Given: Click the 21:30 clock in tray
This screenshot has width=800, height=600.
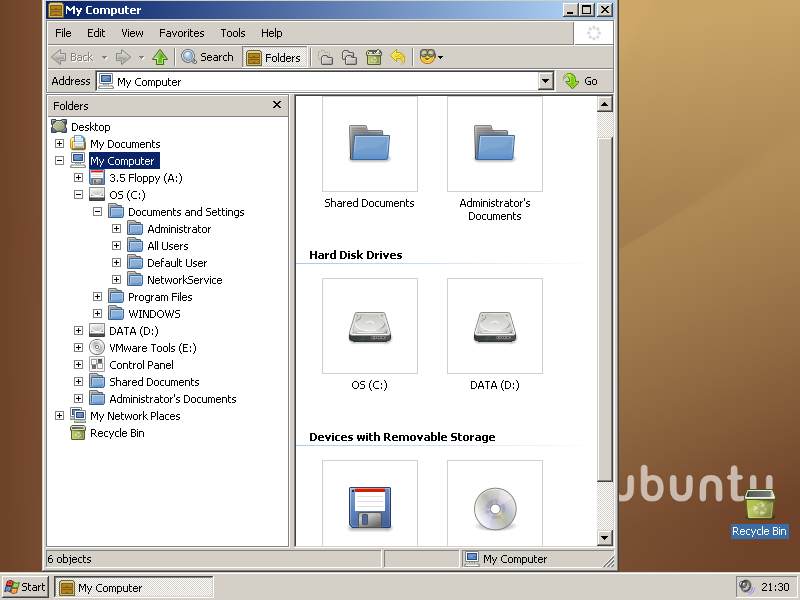Looking at the screenshot, I should tap(775, 587).
